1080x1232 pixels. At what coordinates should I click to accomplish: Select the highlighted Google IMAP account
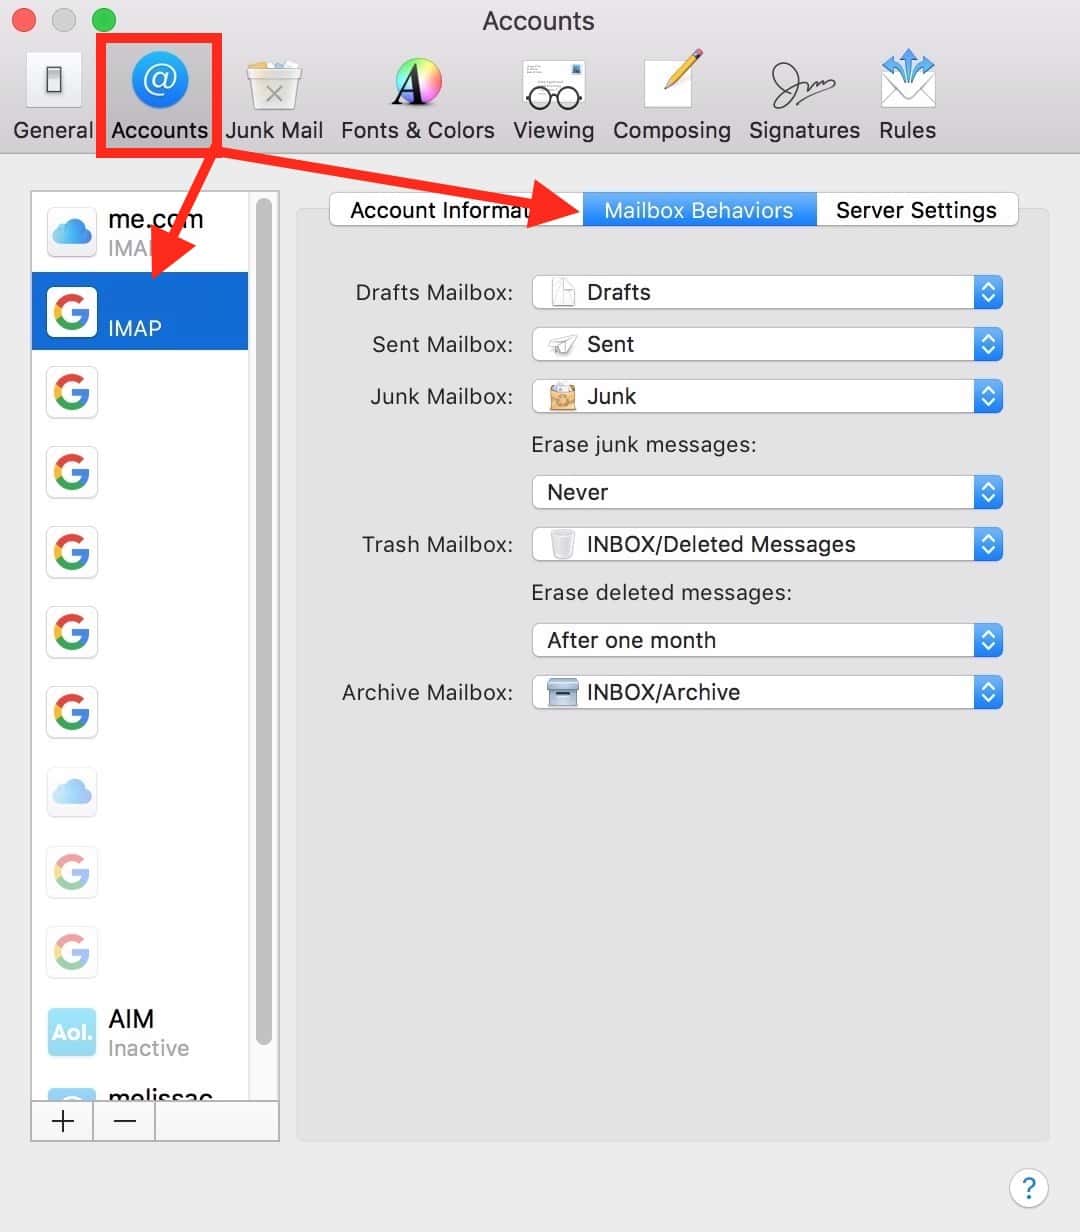(140, 311)
